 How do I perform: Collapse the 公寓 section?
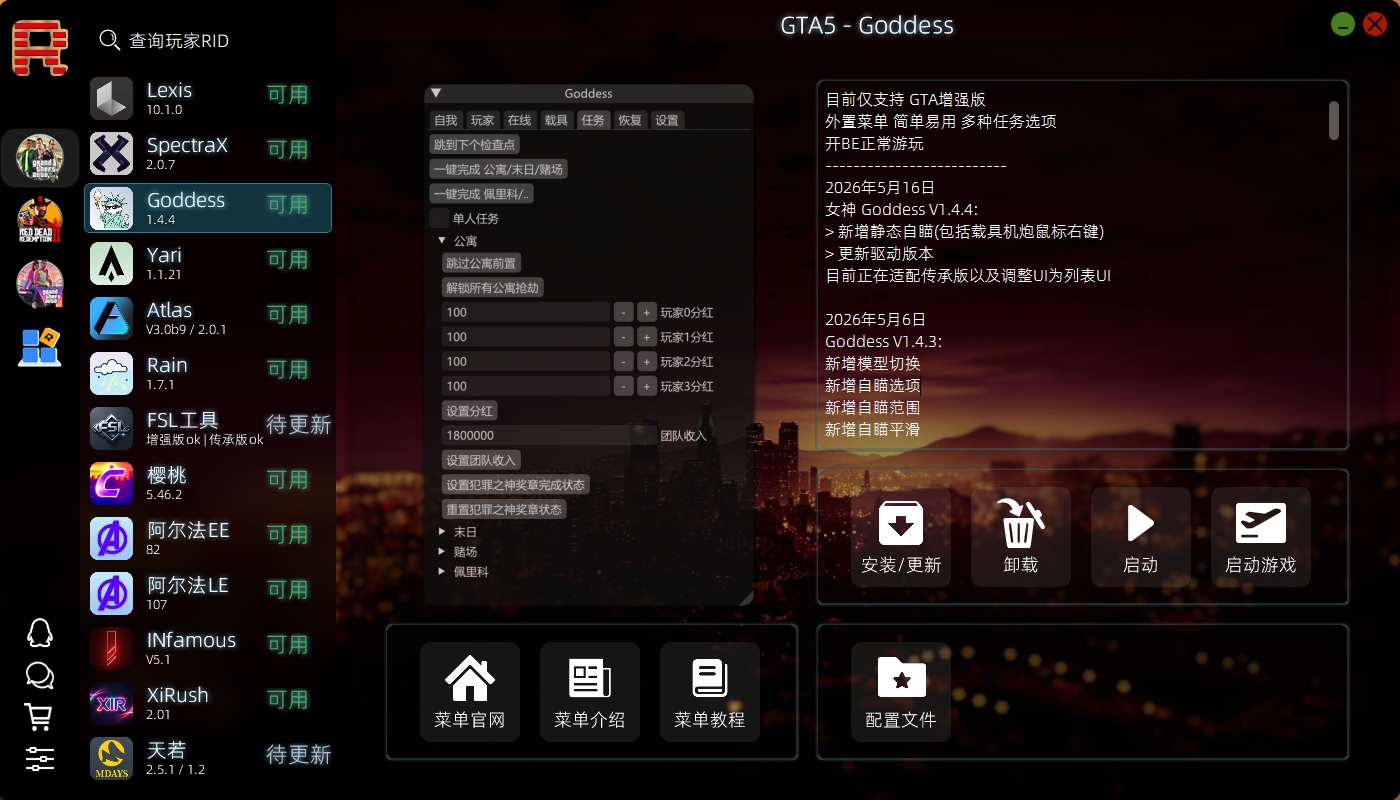click(x=442, y=241)
